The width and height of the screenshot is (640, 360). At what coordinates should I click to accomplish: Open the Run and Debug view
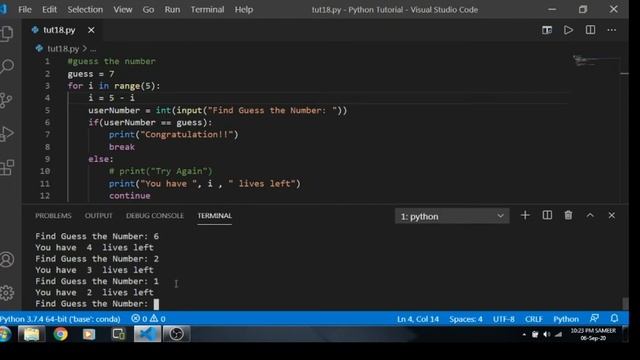(7, 133)
